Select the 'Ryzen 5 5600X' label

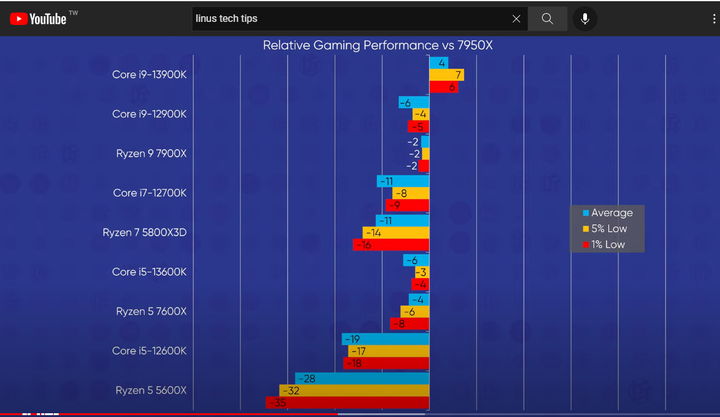pos(151,390)
